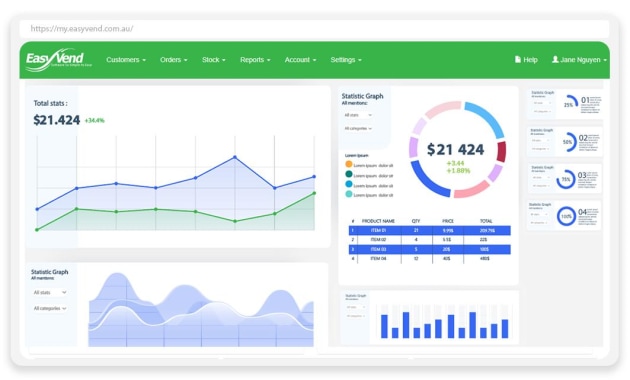Click the PRICE column header

click(448, 221)
